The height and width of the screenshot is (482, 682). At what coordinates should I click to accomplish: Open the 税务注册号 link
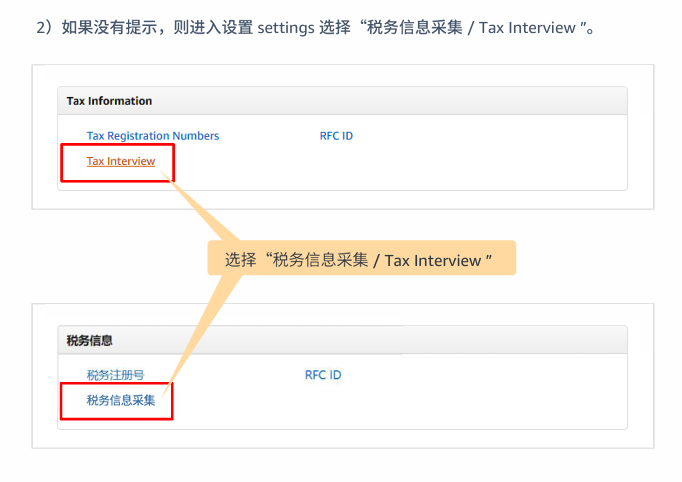click(115, 375)
